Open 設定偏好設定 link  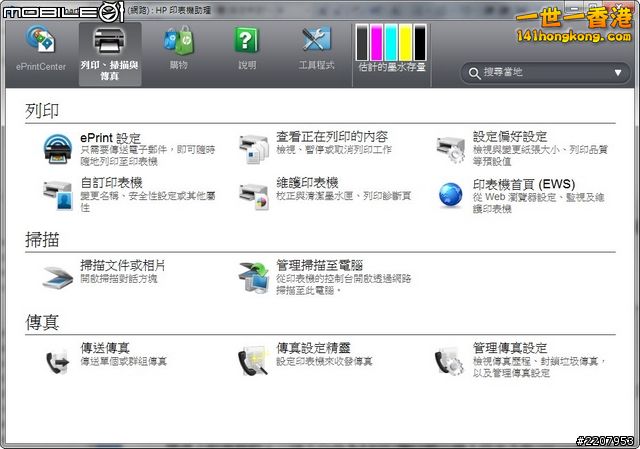coord(510,137)
